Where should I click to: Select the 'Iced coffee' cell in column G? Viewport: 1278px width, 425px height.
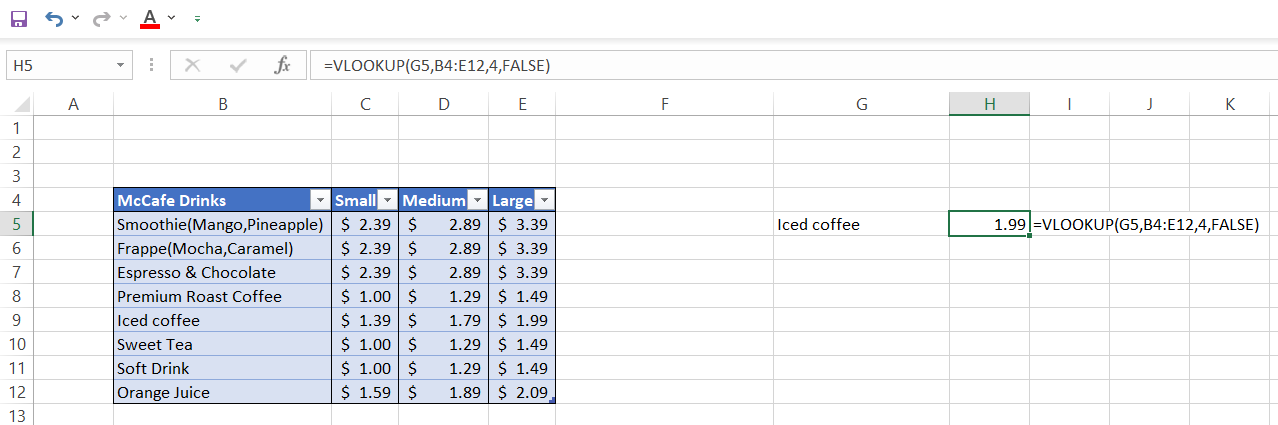coord(860,225)
